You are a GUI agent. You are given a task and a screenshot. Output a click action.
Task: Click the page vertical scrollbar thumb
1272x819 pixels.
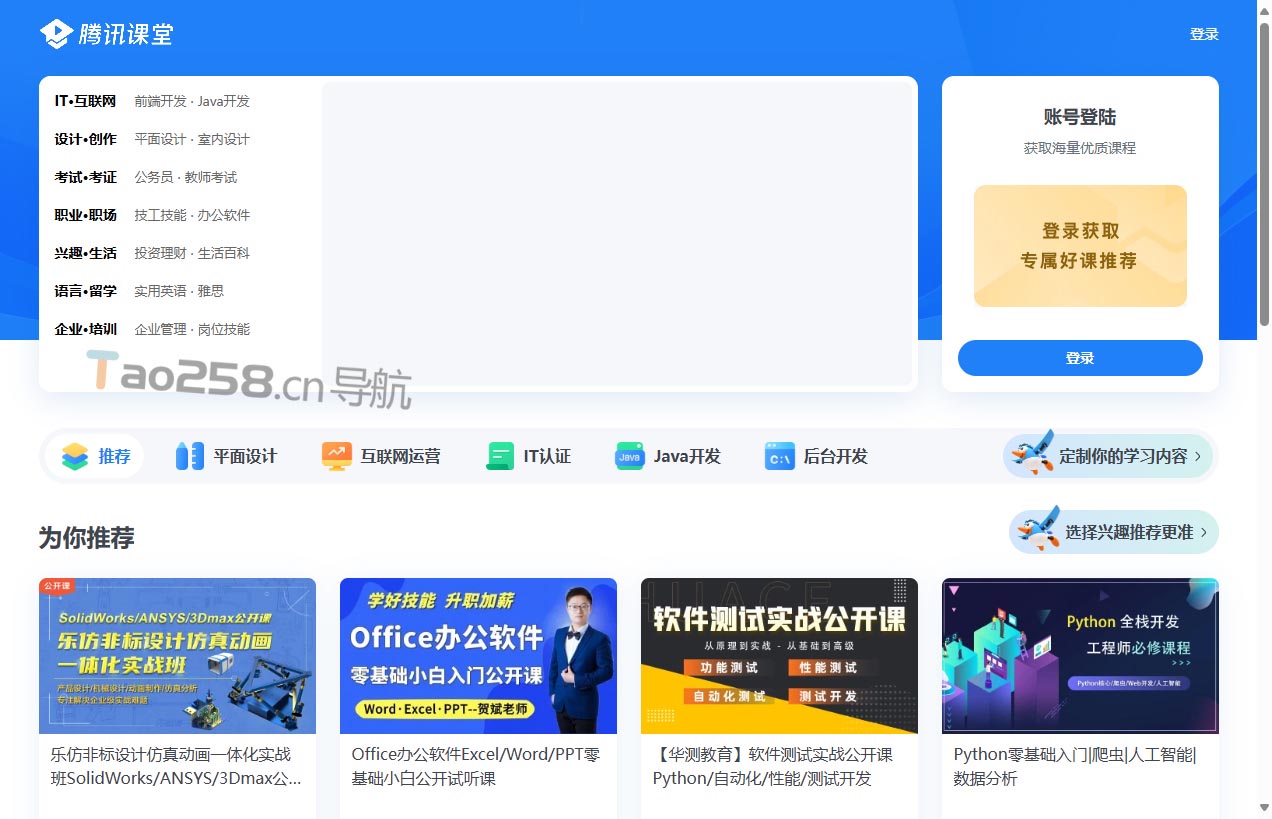tap(1264, 172)
